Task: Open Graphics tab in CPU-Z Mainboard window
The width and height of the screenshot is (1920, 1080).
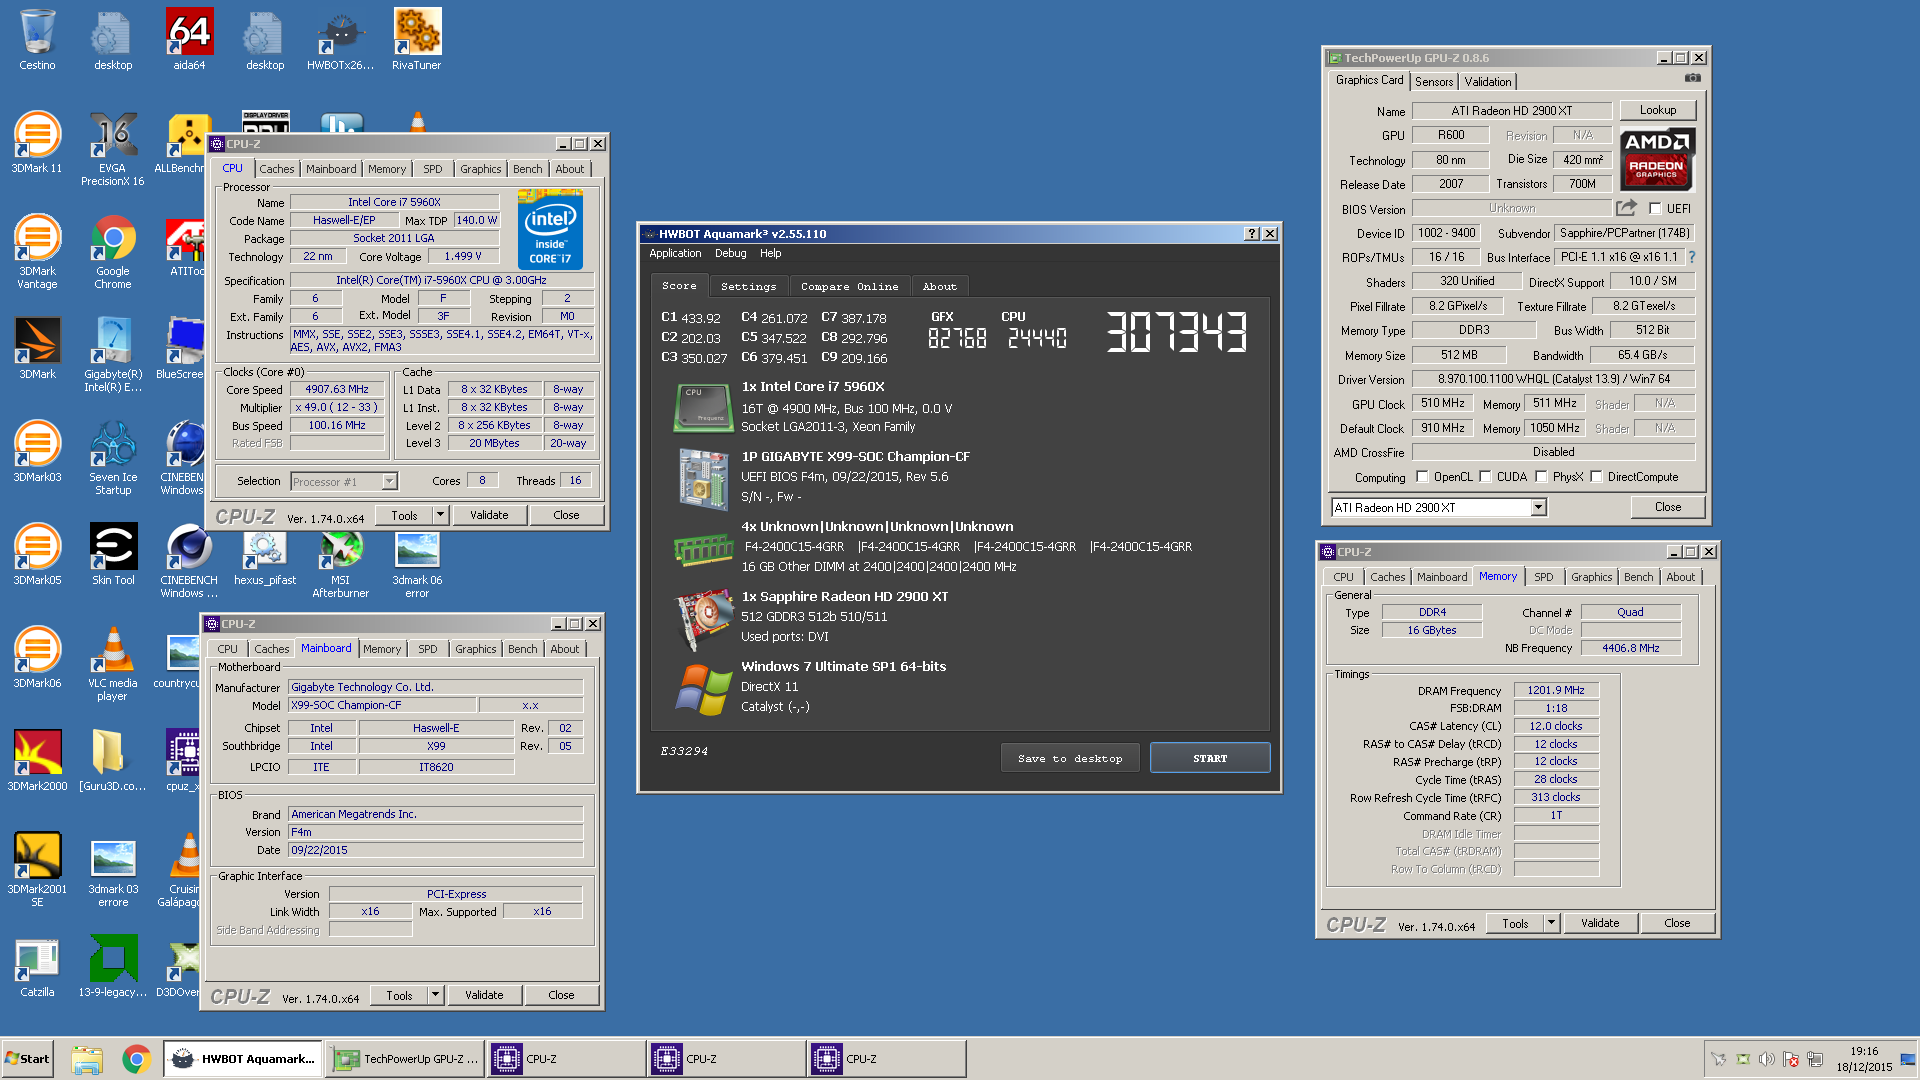Action: [x=476, y=649]
